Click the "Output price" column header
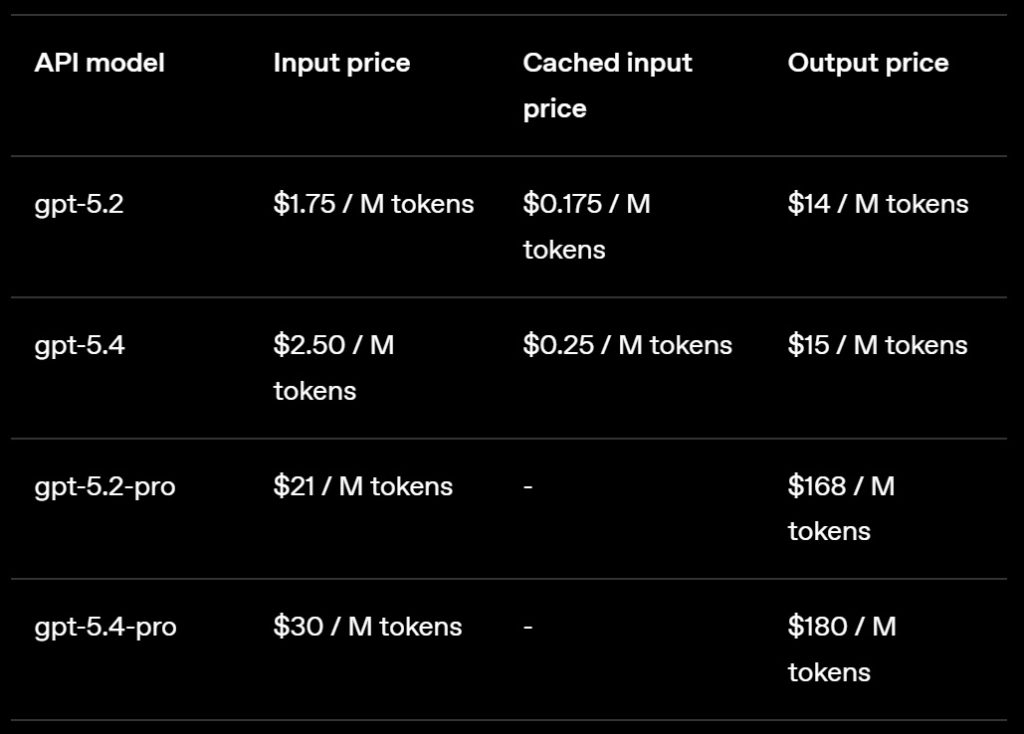1024x734 pixels. coord(867,63)
